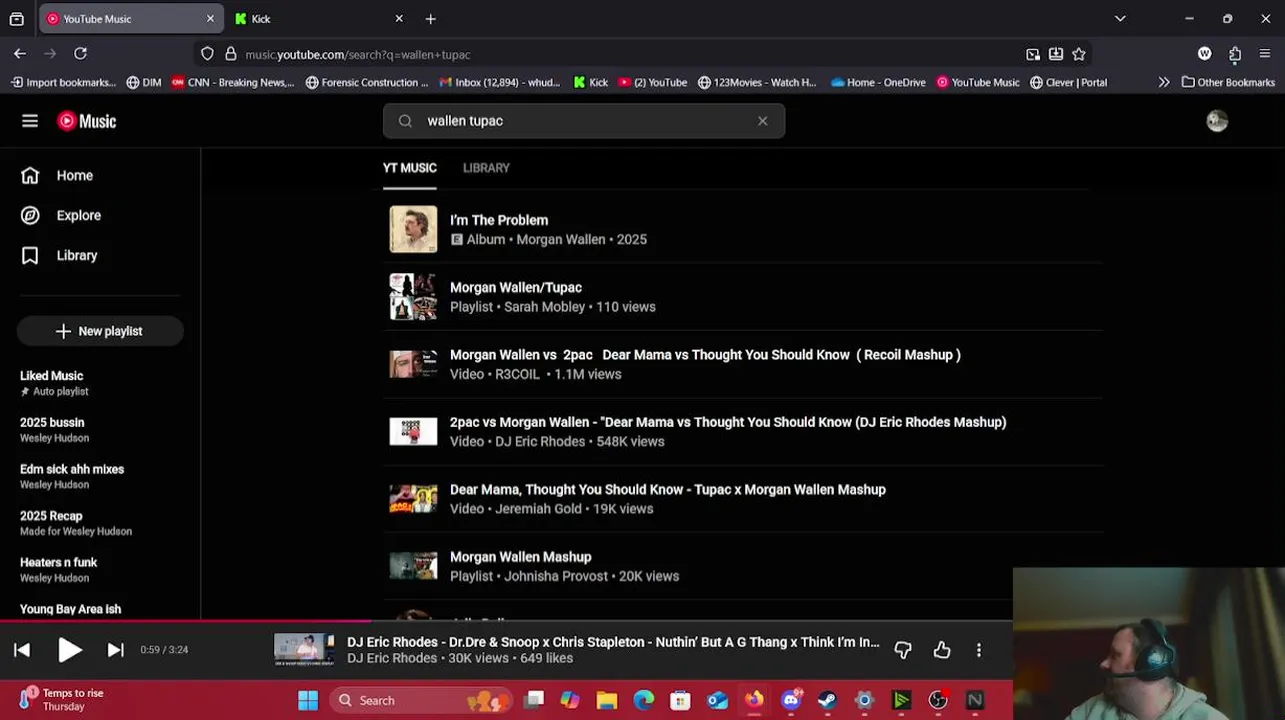Click the browser back arrow
The image size is (1285, 720).
(20, 54)
